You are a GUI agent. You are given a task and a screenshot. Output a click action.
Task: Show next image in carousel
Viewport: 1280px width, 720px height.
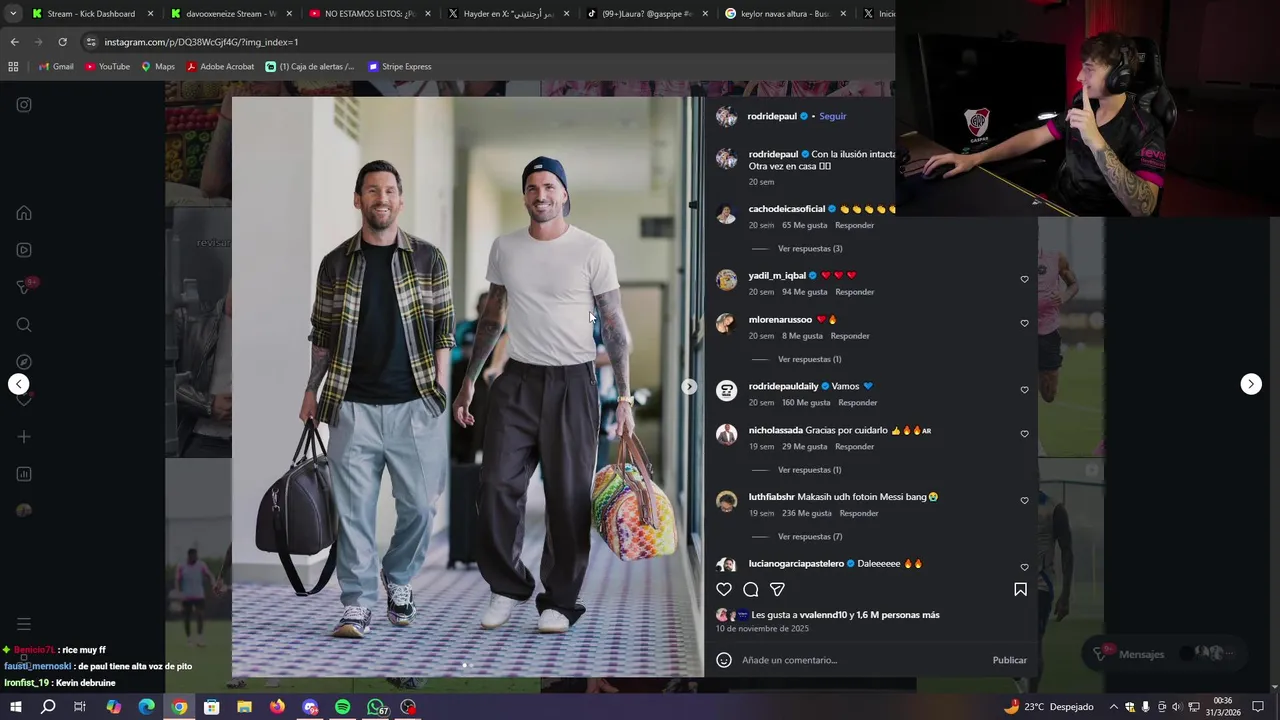[689, 387]
